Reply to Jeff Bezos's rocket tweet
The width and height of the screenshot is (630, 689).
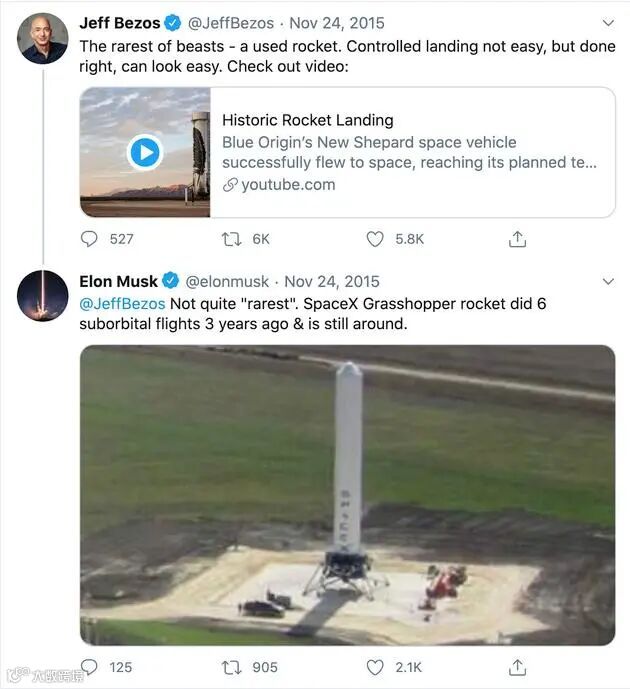coord(90,239)
